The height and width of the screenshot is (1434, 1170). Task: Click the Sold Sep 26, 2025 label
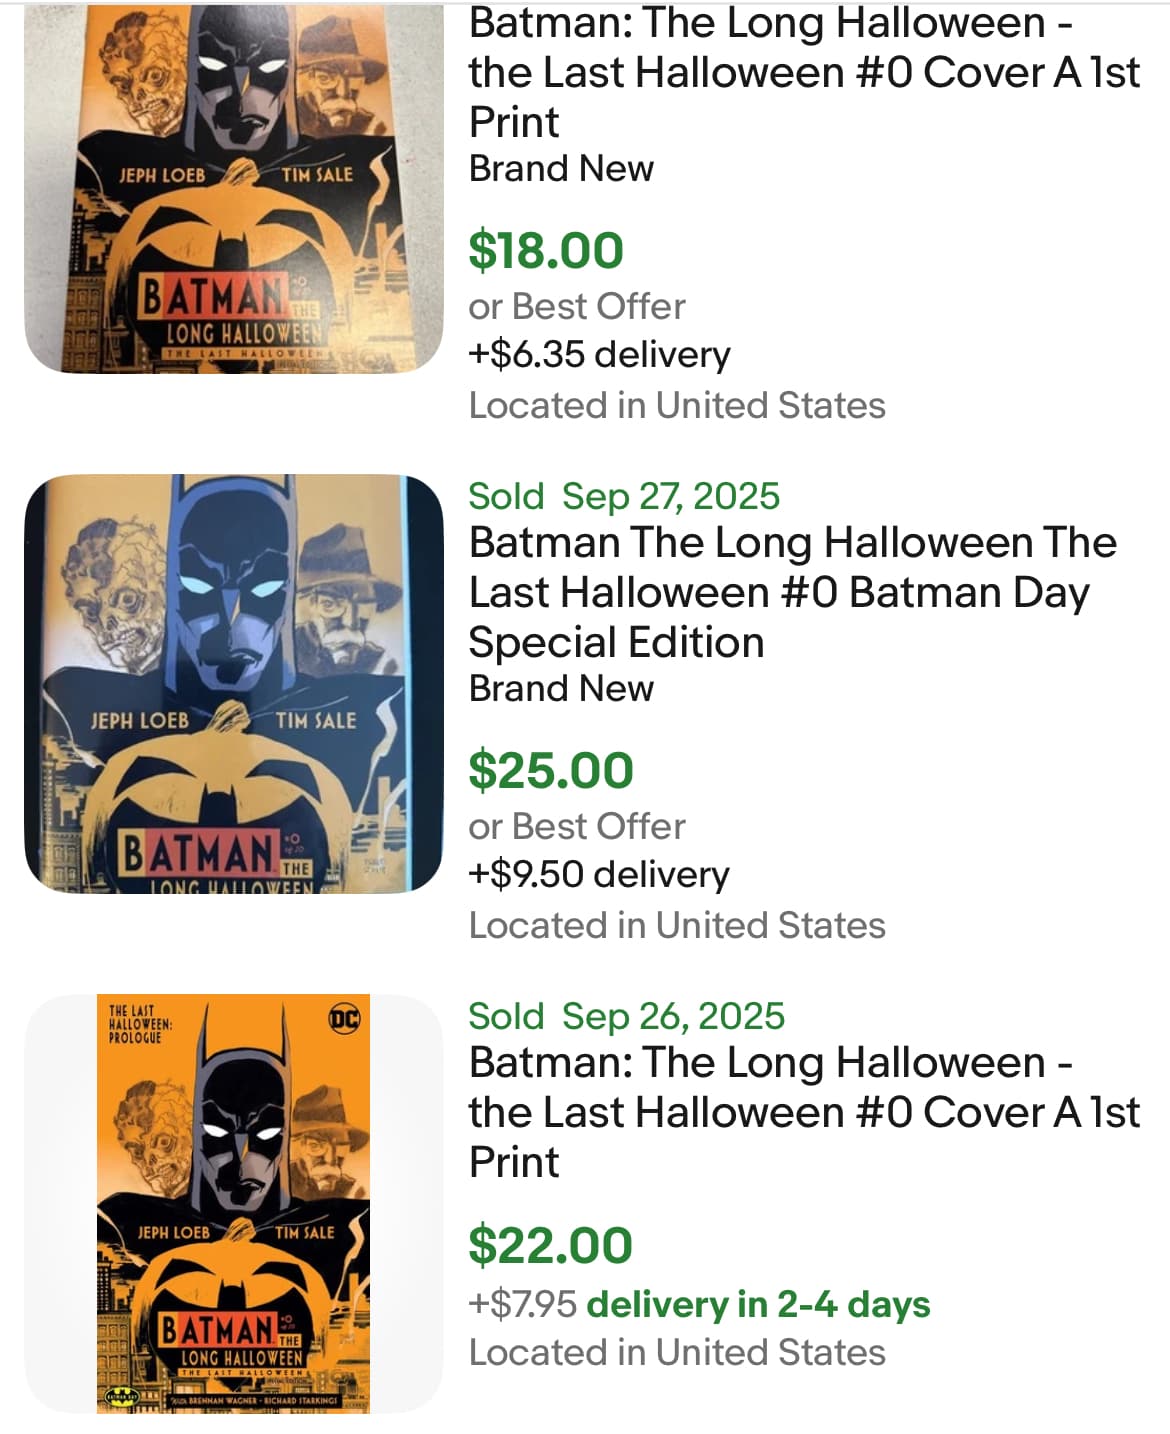626,1016
